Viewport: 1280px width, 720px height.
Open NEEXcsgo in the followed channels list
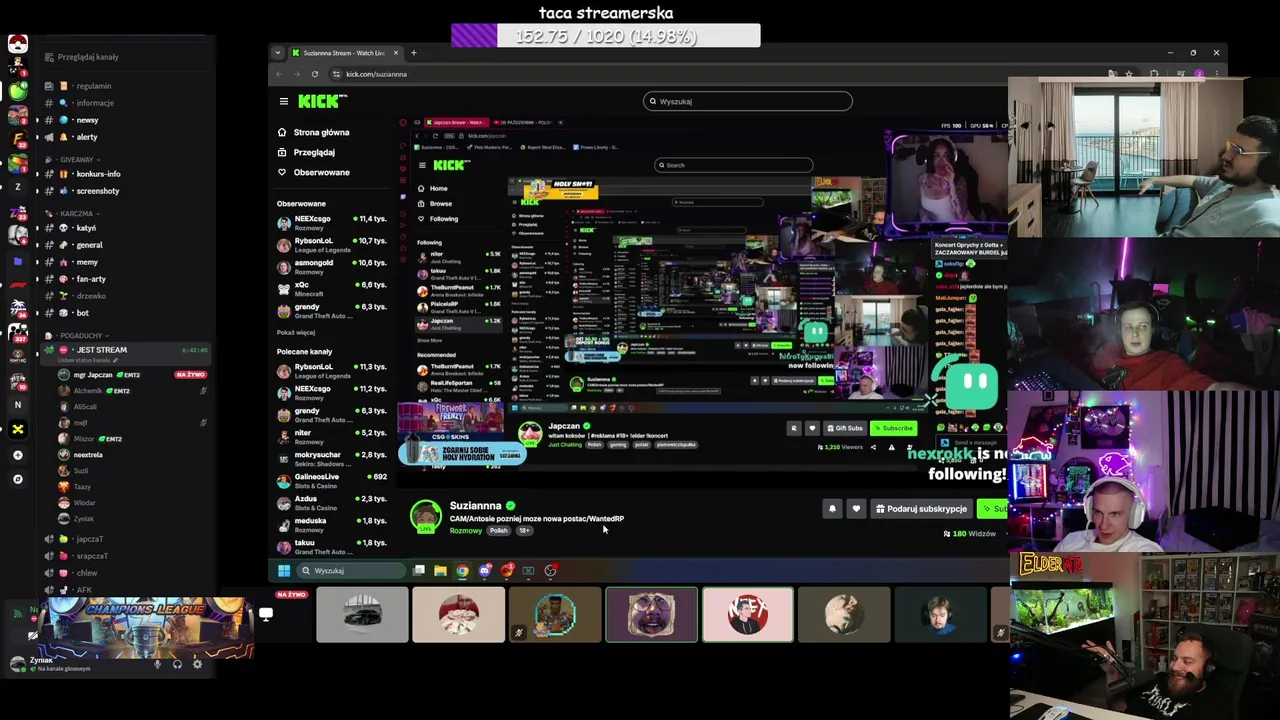(331, 223)
